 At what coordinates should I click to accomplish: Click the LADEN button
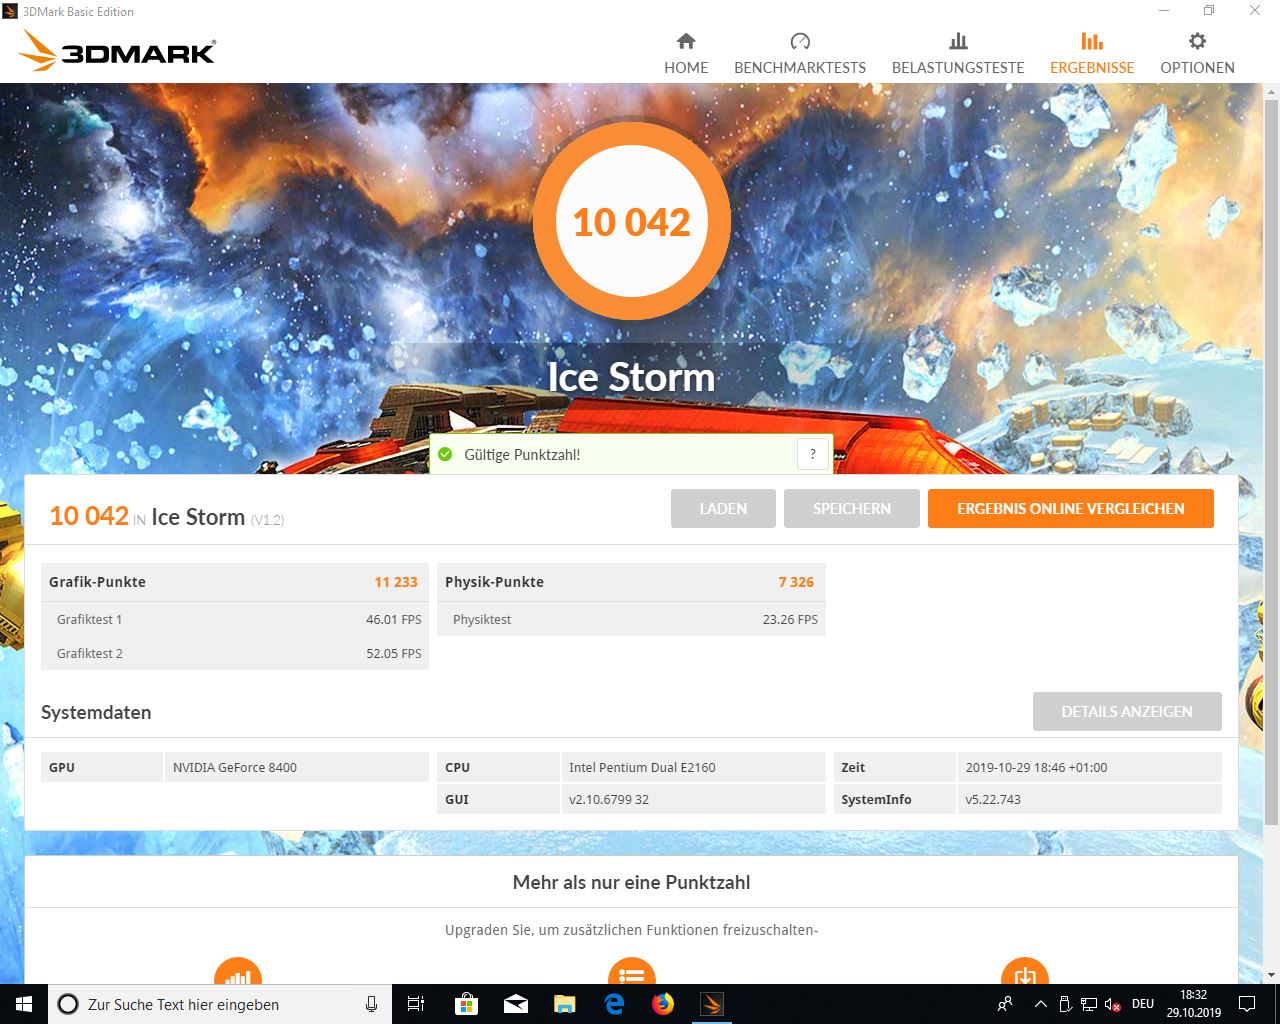723,508
